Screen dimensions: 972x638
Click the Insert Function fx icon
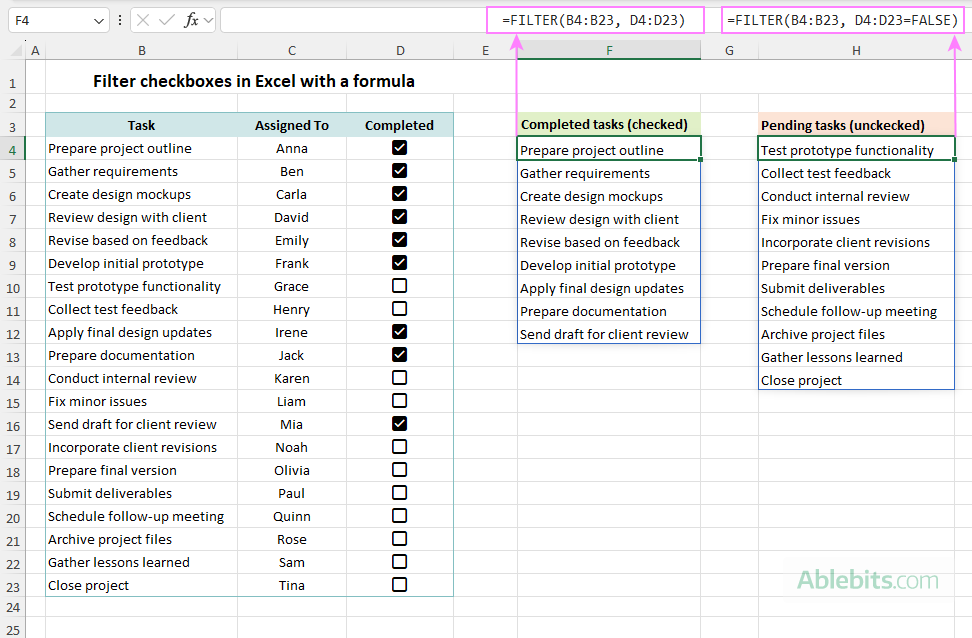pyautogui.click(x=191, y=19)
